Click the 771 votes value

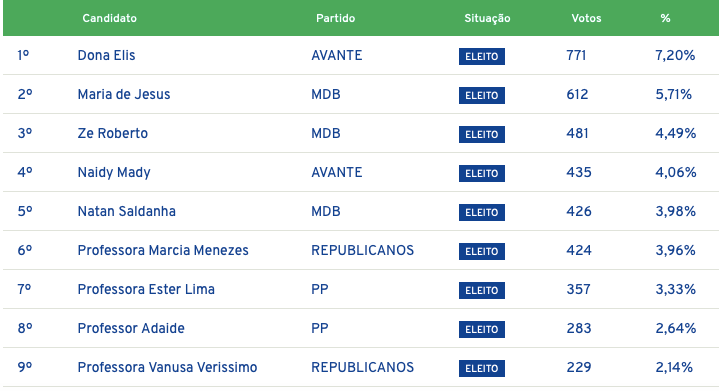tap(576, 55)
